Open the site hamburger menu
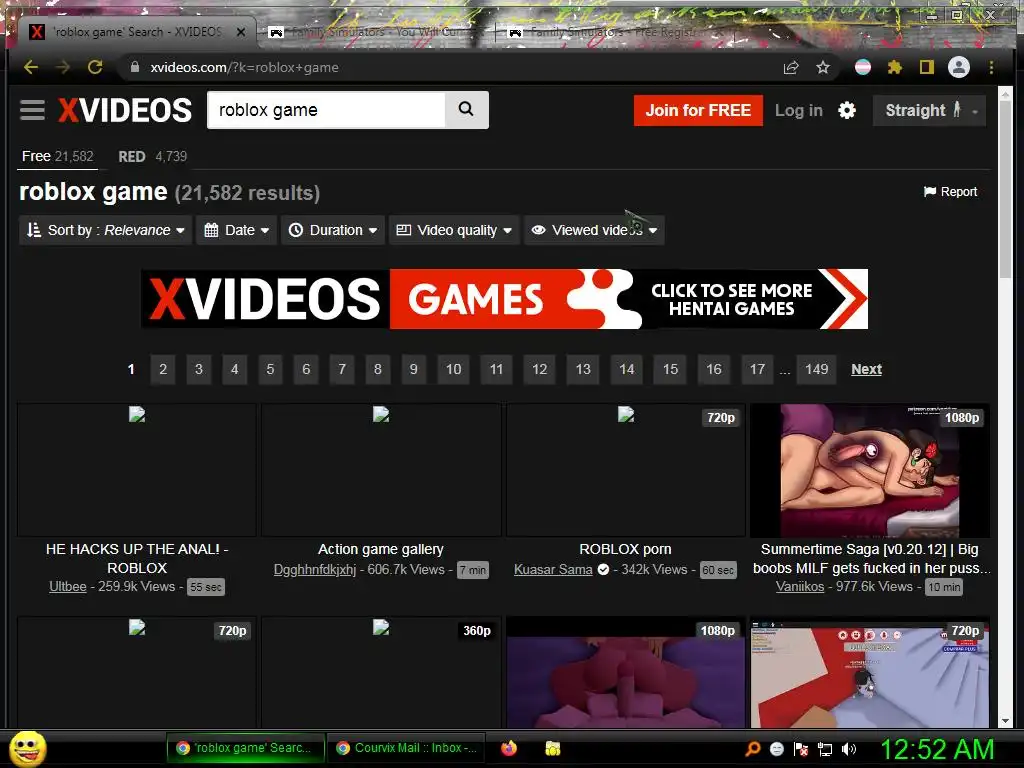The image size is (1024, 768). coord(32,110)
